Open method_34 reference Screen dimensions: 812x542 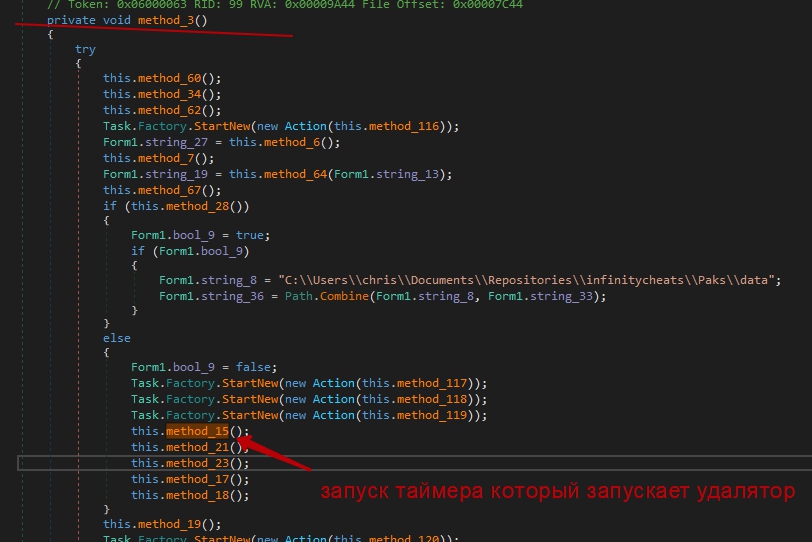(169, 94)
